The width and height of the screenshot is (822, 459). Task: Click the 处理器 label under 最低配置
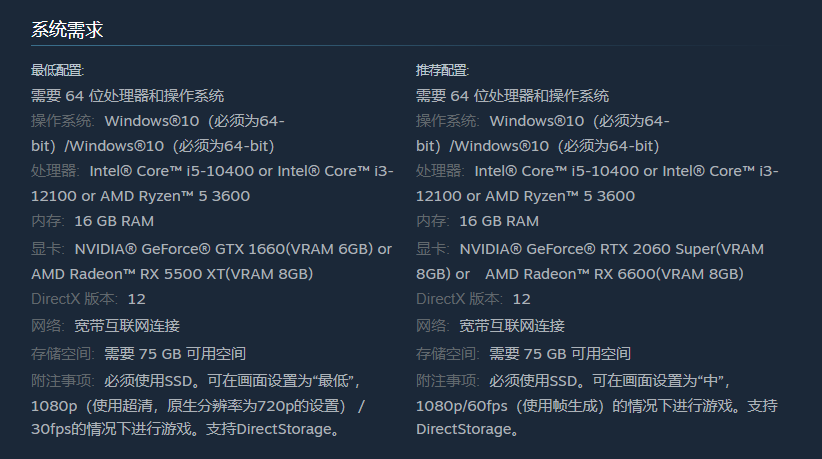[x=55, y=171]
